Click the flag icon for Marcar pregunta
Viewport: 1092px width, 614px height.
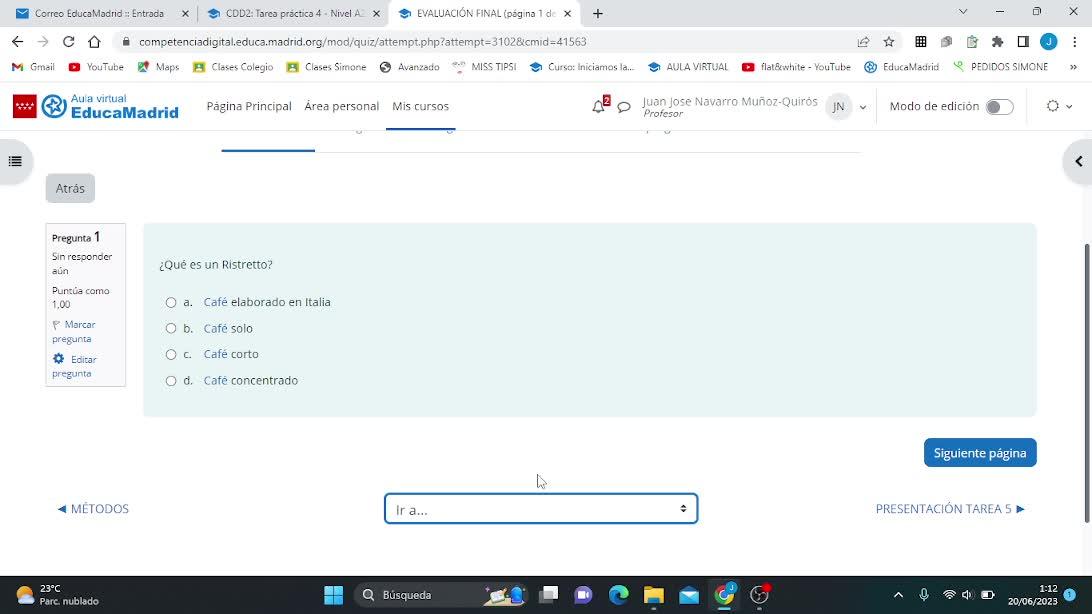coord(56,325)
